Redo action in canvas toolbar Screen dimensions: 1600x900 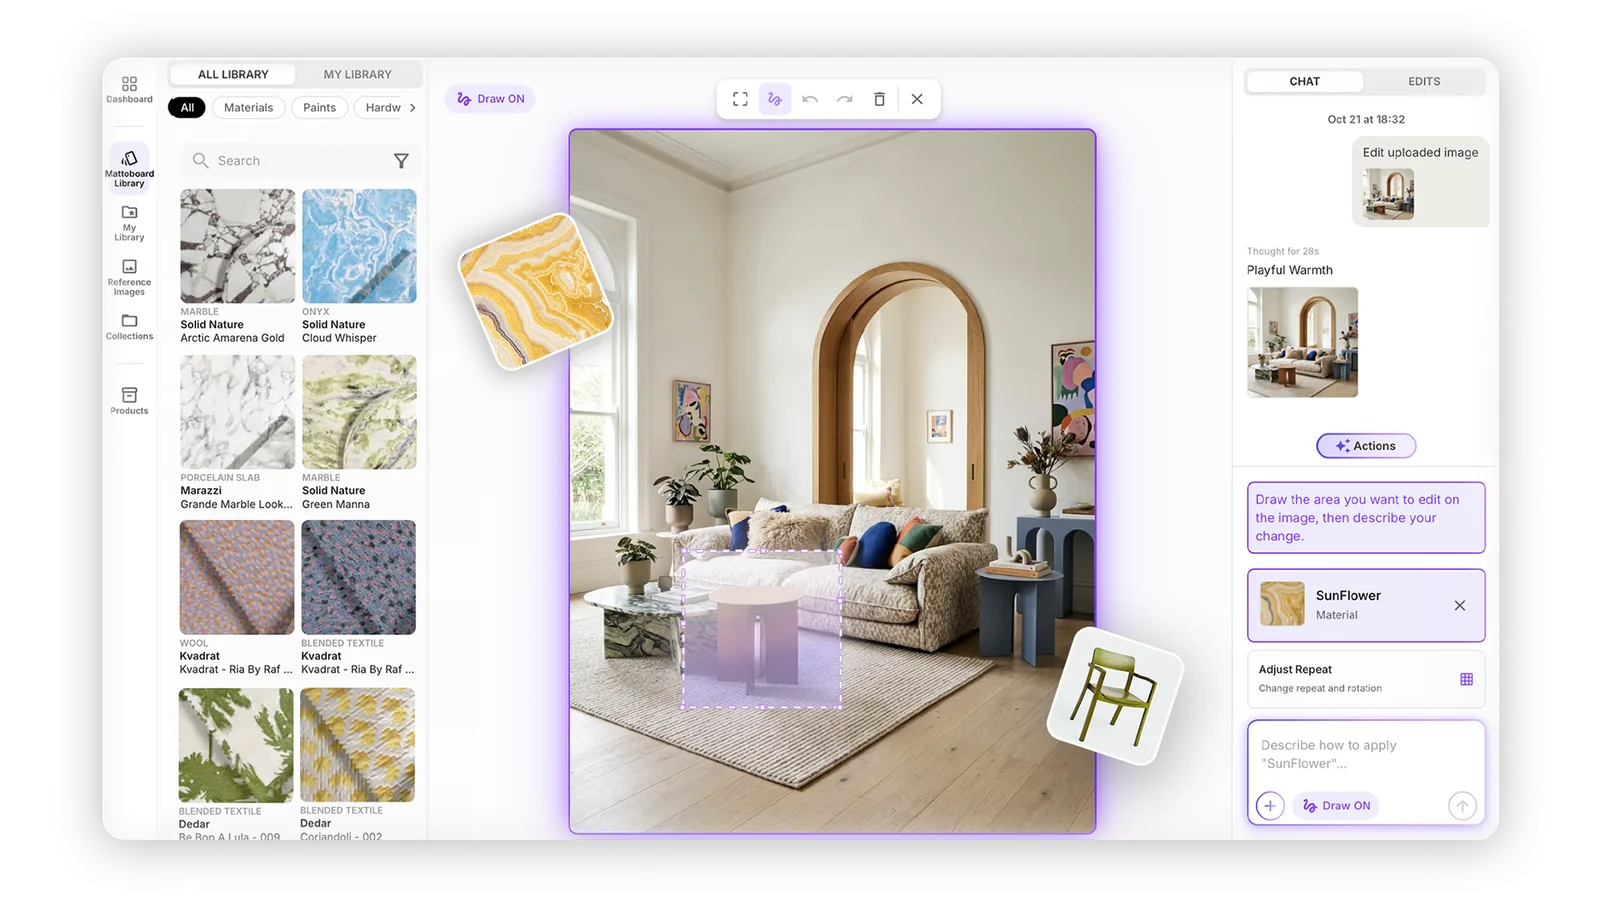tap(845, 99)
